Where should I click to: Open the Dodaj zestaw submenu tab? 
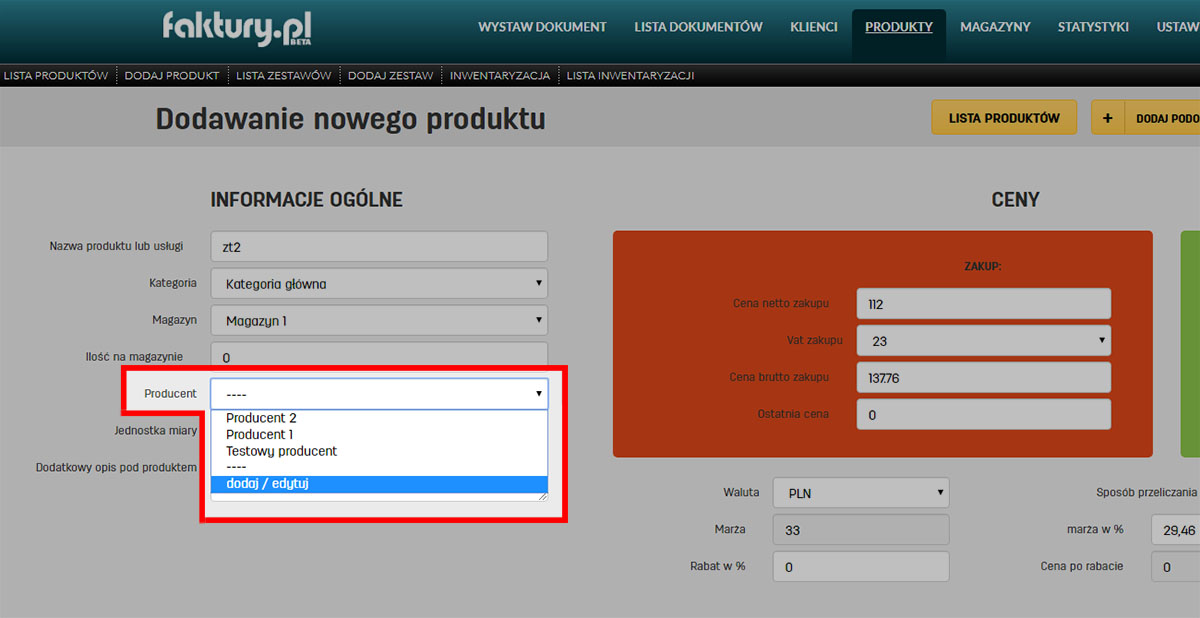click(390, 75)
